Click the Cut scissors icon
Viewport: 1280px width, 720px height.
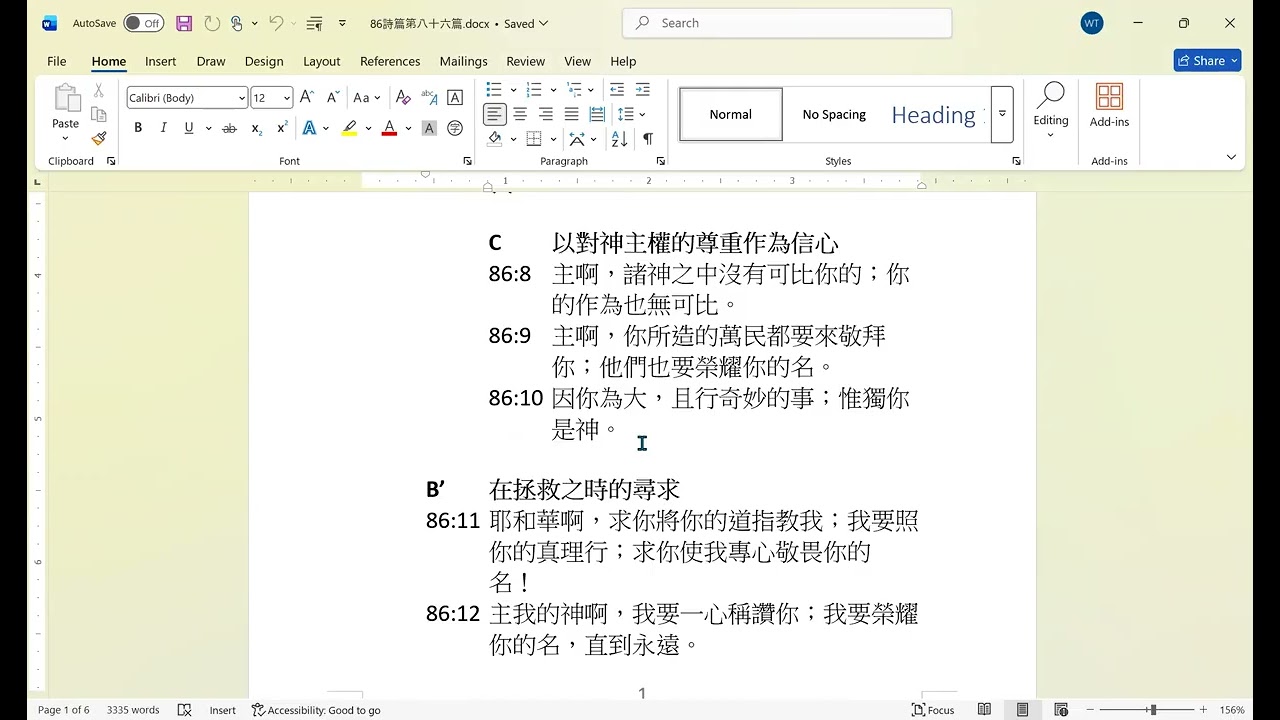coord(99,90)
